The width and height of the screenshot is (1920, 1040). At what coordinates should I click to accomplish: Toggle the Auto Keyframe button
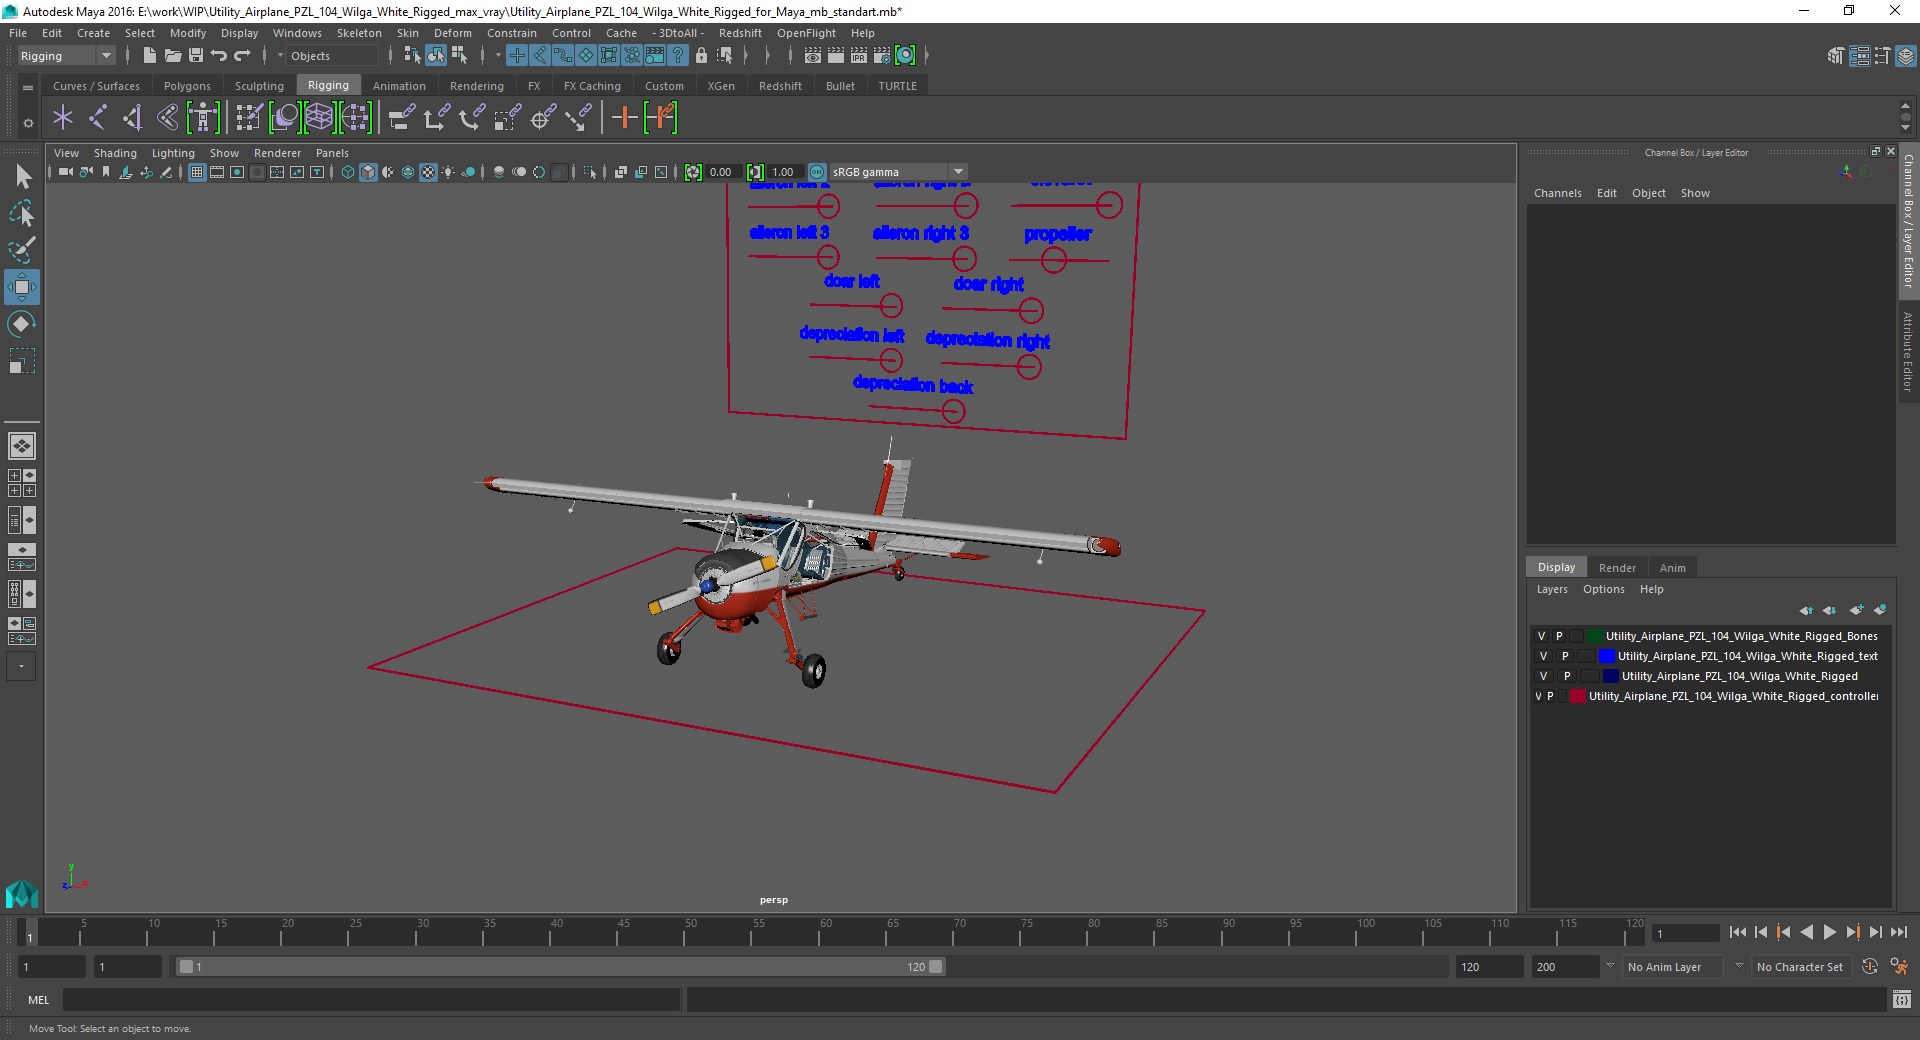pyautogui.click(x=1870, y=967)
